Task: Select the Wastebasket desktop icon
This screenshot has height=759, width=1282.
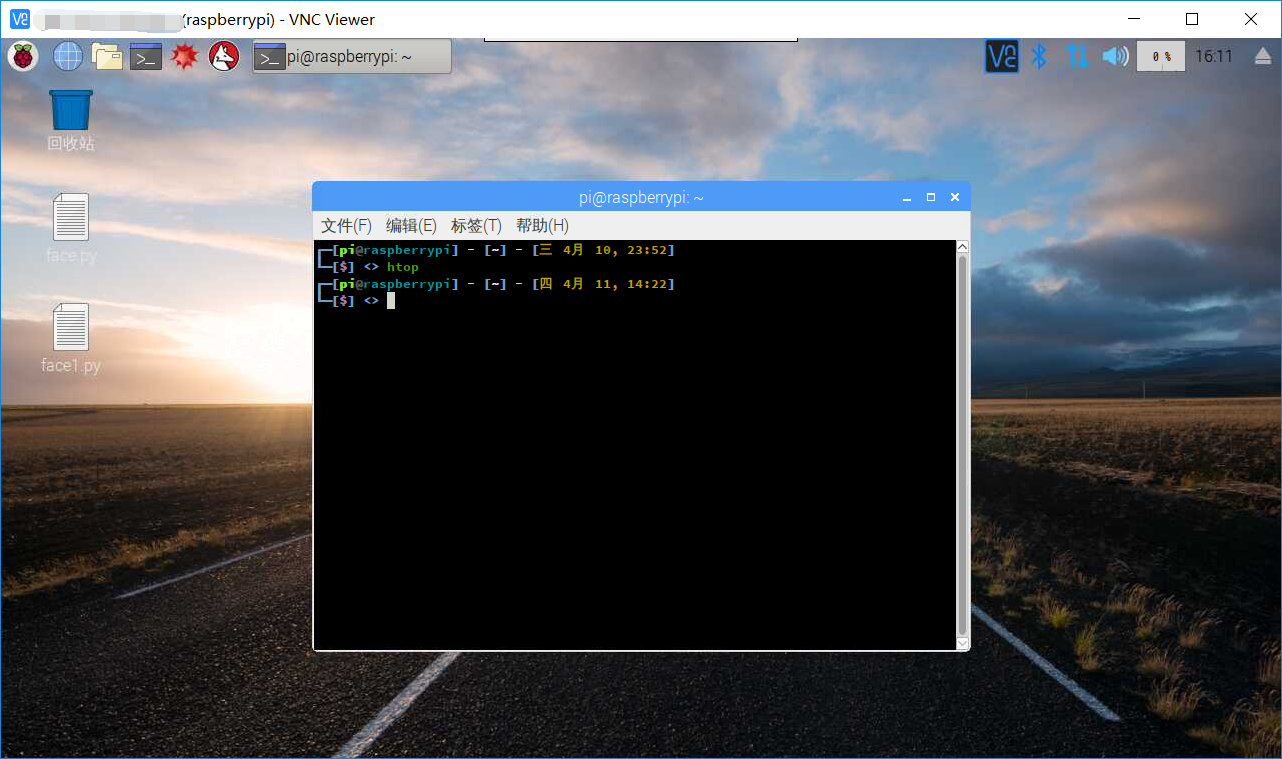Action: tap(71, 120)
